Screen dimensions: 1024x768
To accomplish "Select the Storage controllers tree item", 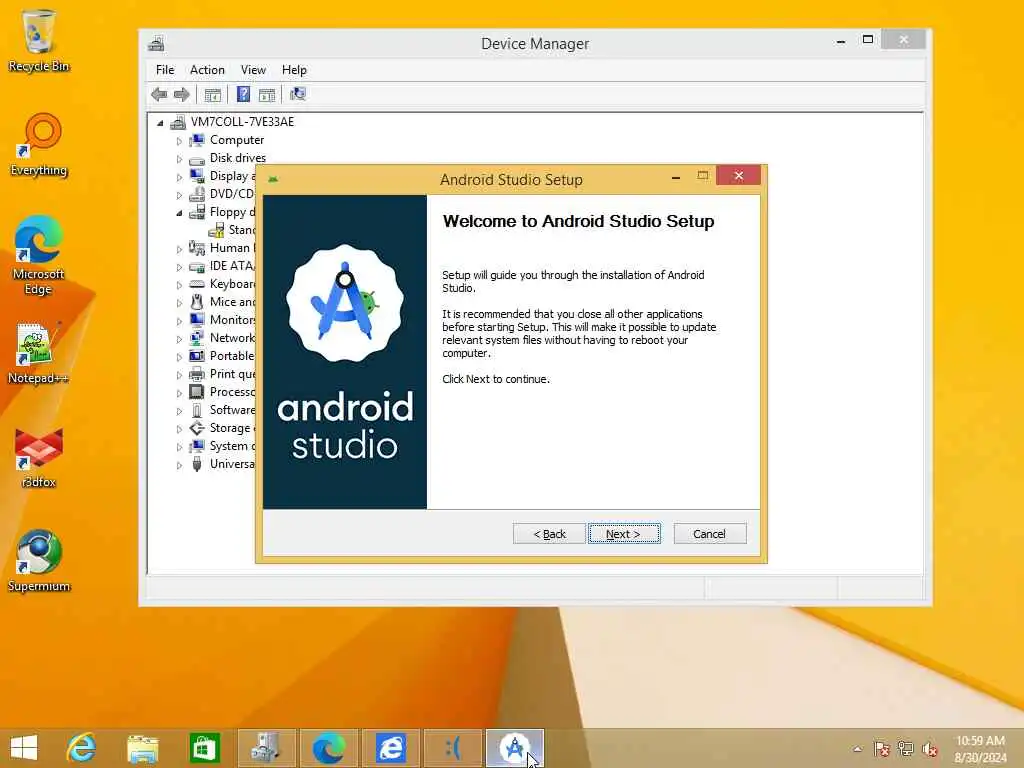I will 232,428.
